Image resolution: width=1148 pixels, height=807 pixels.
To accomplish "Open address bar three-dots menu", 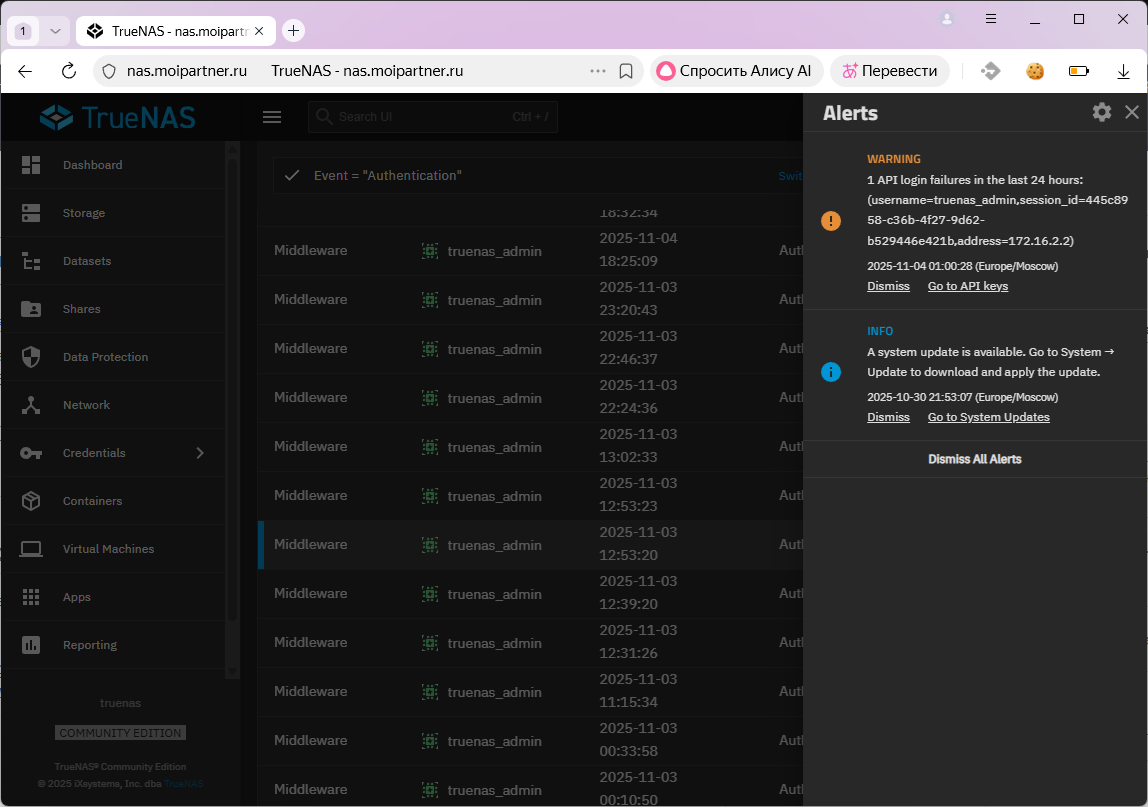I will (x=598, y=71).
